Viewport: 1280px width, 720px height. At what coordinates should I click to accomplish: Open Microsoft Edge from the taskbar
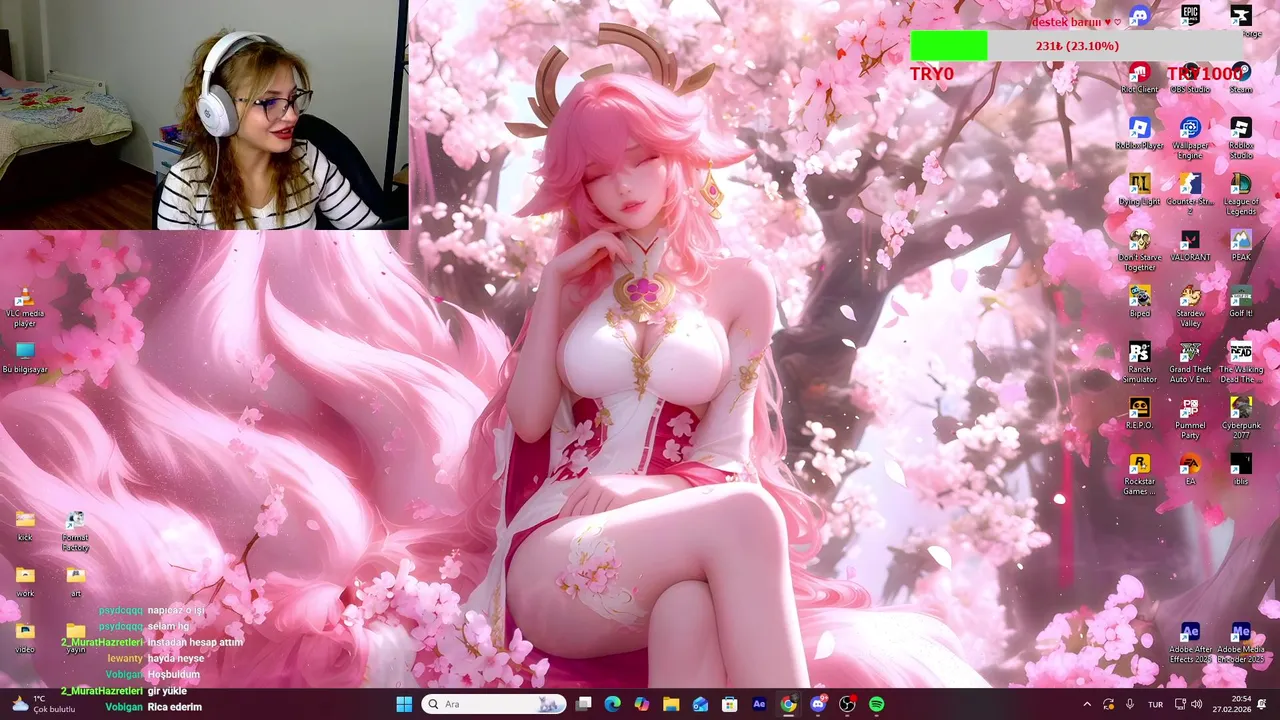coord(613,704)
